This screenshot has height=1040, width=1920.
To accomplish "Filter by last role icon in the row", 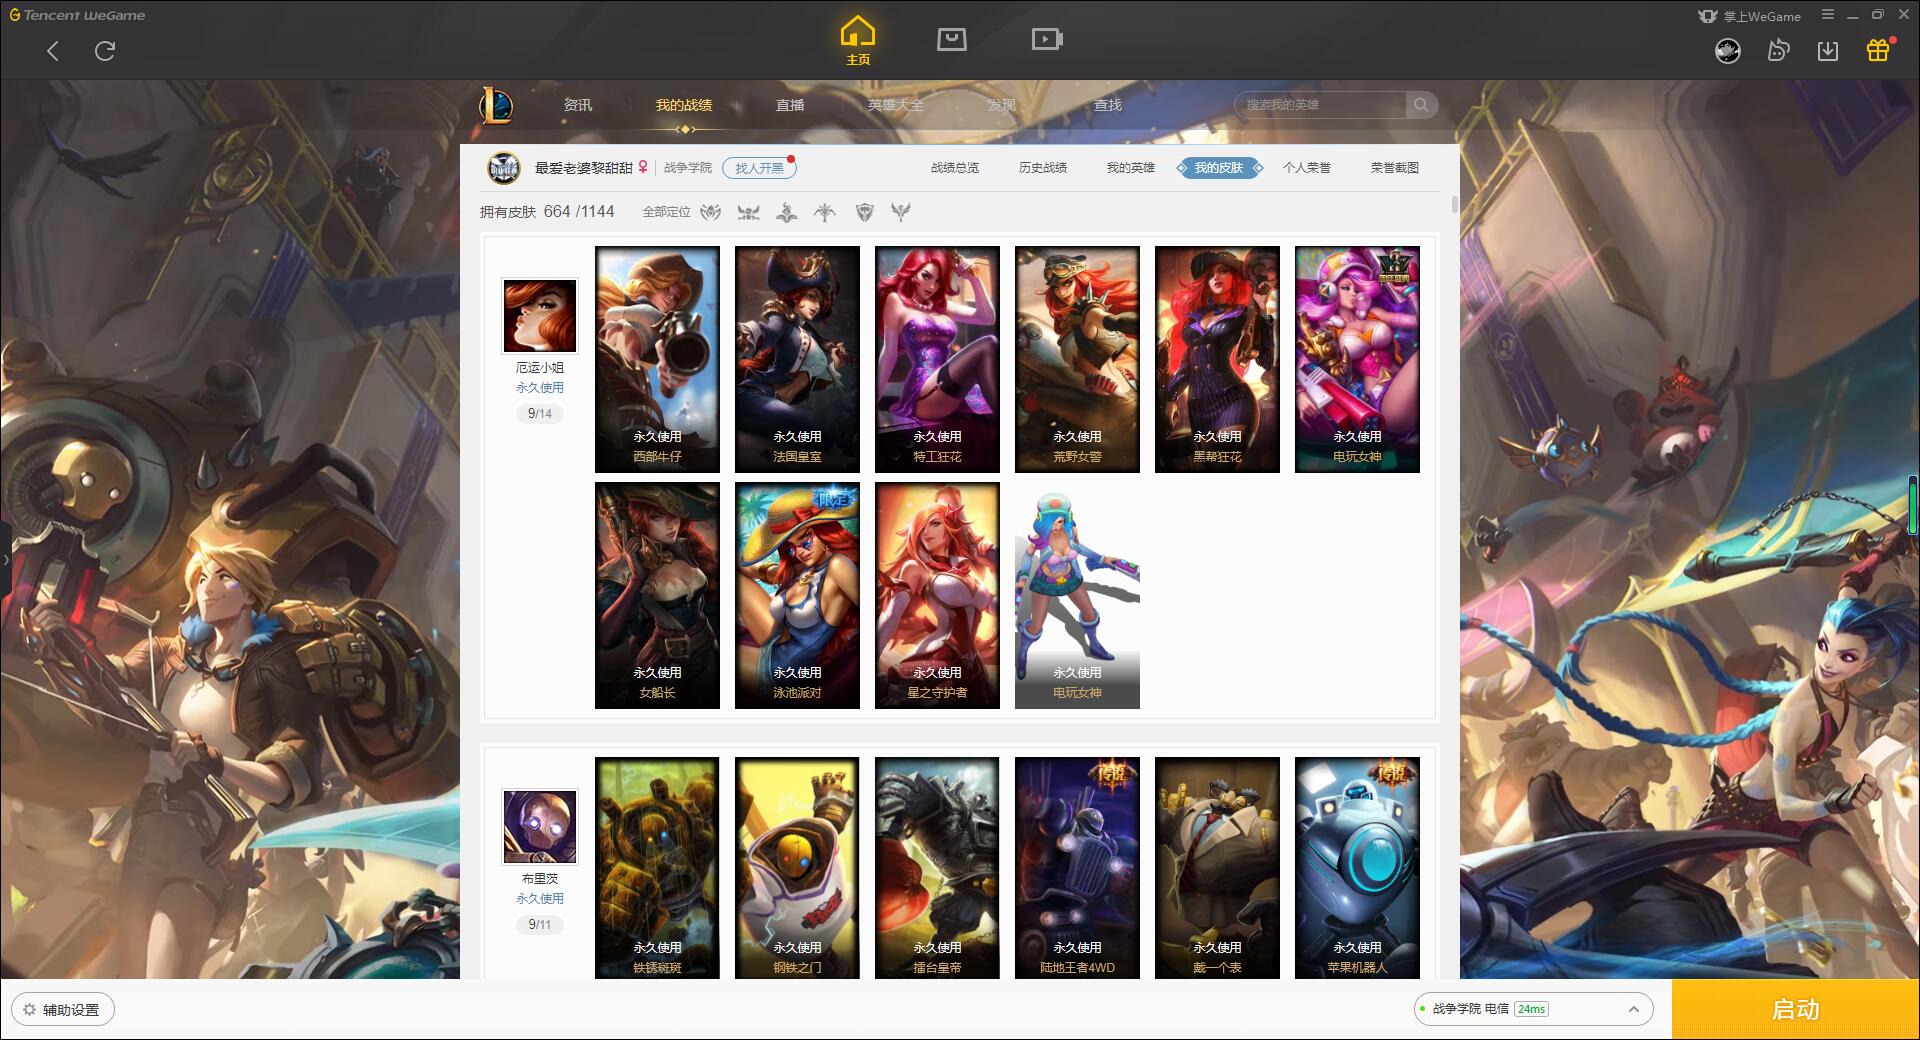I will click(901, 212).
